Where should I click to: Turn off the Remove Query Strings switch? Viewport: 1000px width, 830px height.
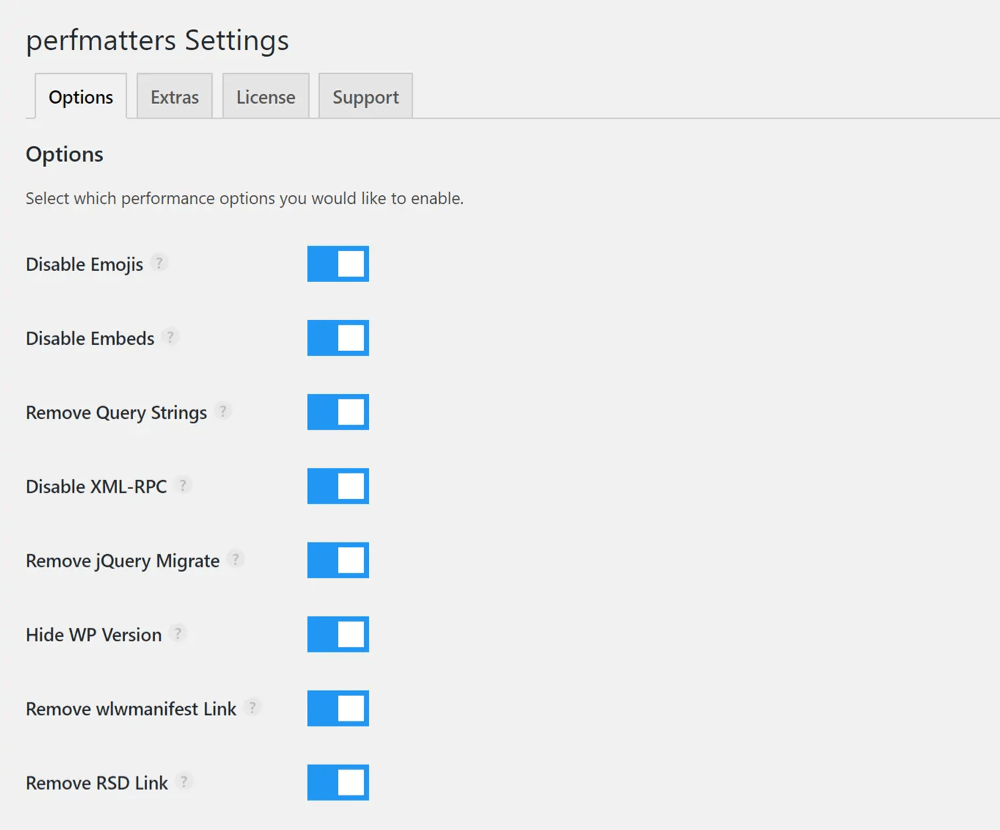[x=338, y=411]
